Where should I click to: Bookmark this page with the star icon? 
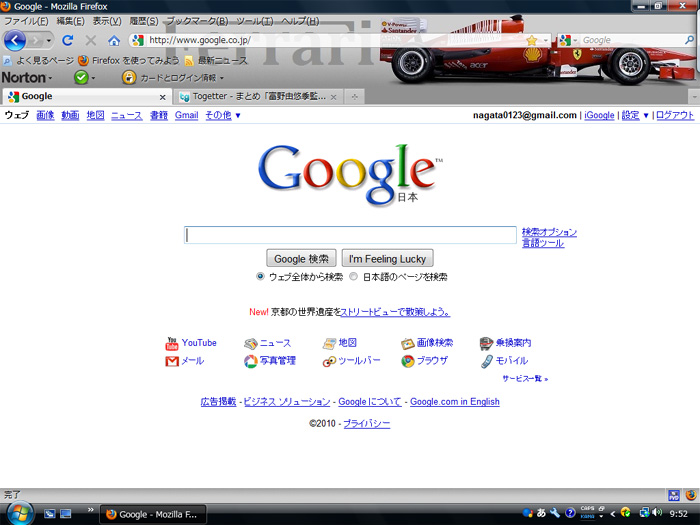532,41
